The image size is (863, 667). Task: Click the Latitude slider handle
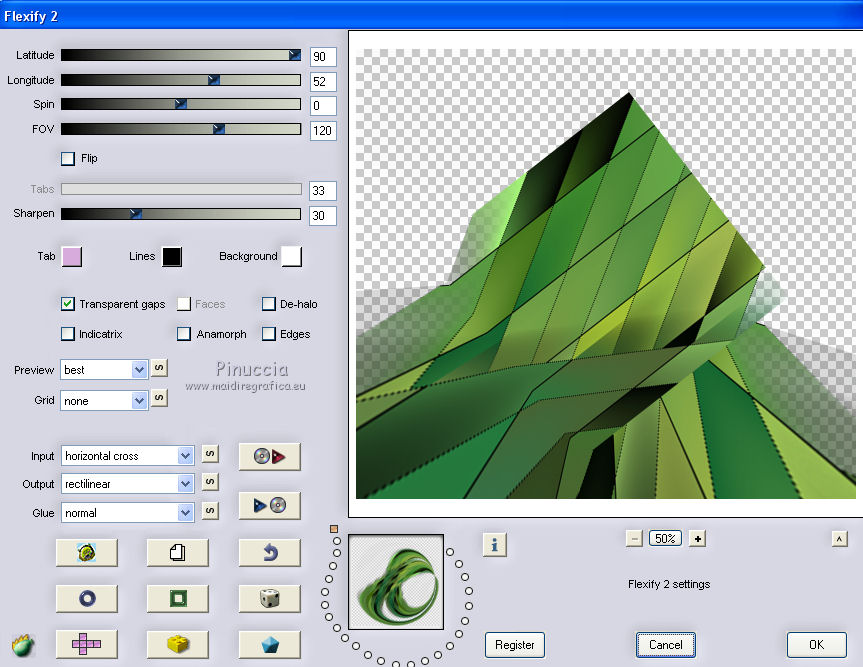point(294,54)
